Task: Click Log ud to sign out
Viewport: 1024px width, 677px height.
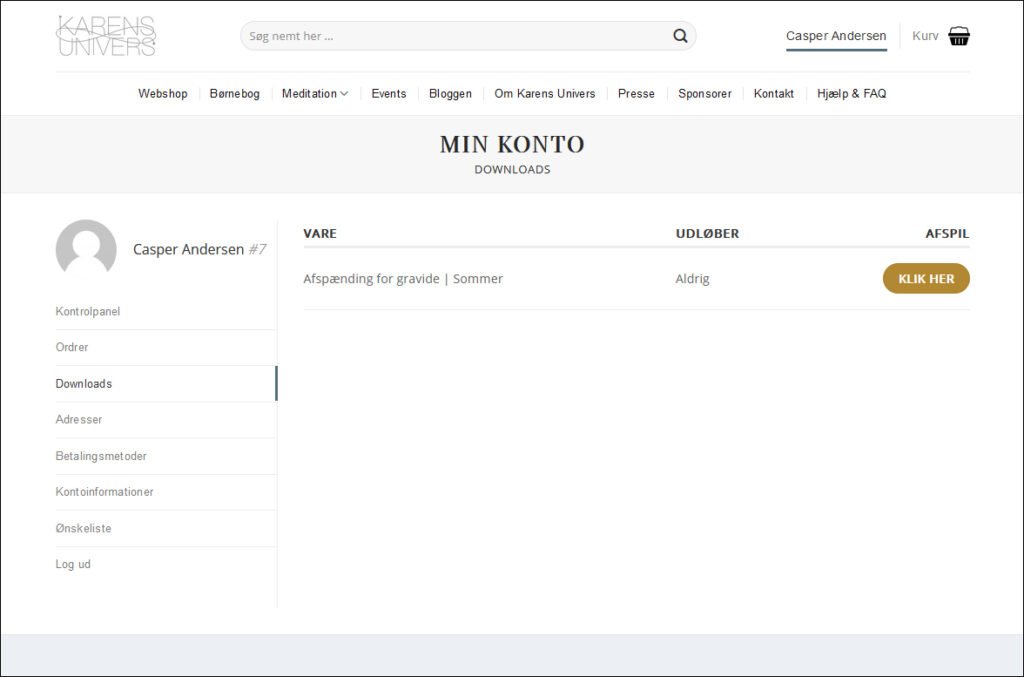Action: (x=73, y=564)
